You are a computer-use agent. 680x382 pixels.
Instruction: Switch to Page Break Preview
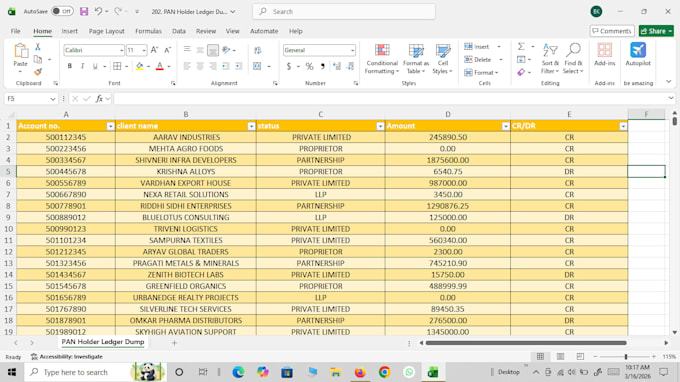pyautogui.click(x=580, y=356)
